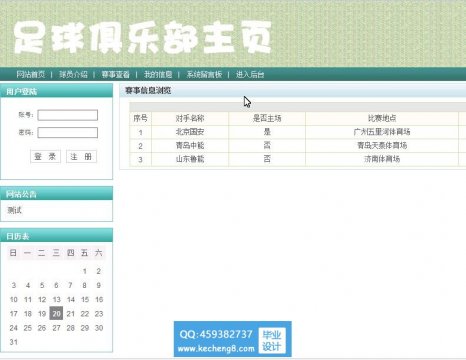Select the highlighted date 20 in calendar
466x360 pixels.
pos(56,313)
